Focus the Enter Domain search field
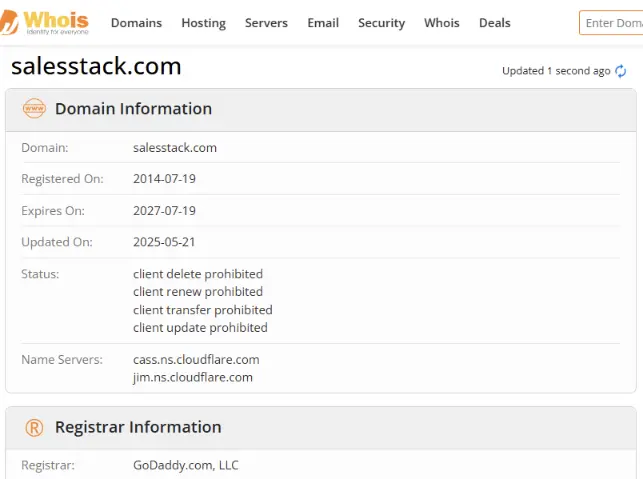Viewport: 643px width, 479px height. coord(611,23)
